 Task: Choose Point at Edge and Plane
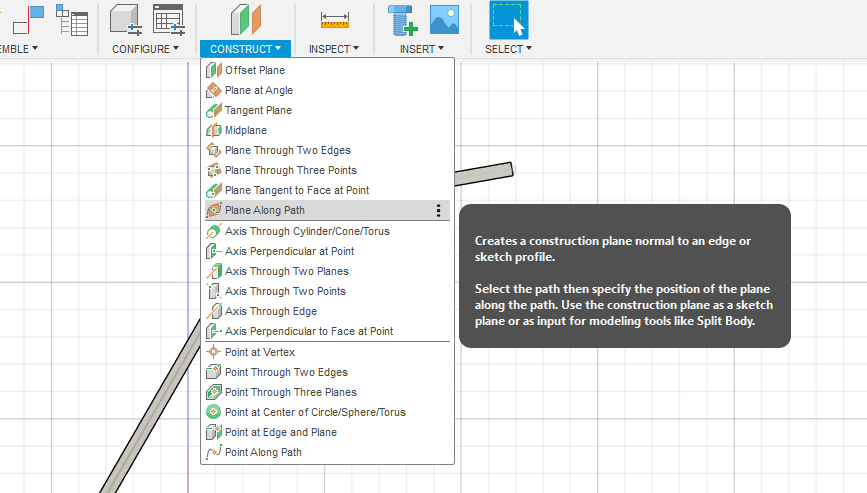tap(327, 432)
